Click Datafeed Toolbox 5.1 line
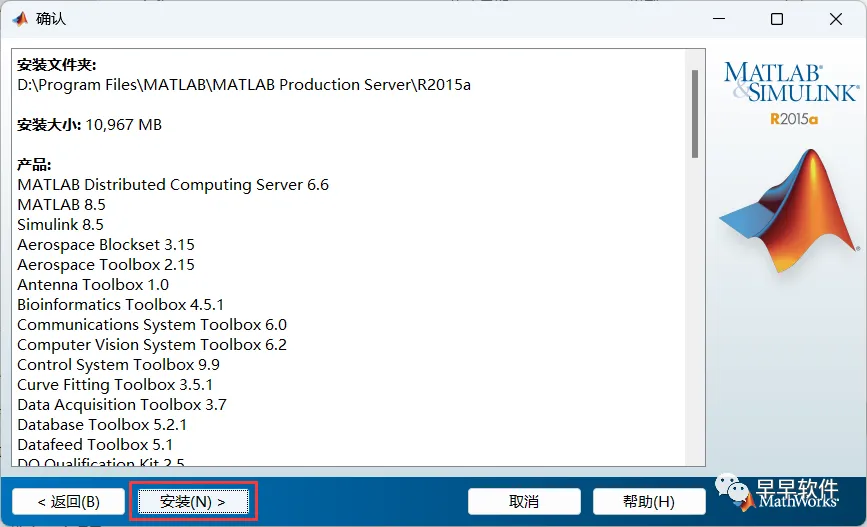 (x=95, y=445)
